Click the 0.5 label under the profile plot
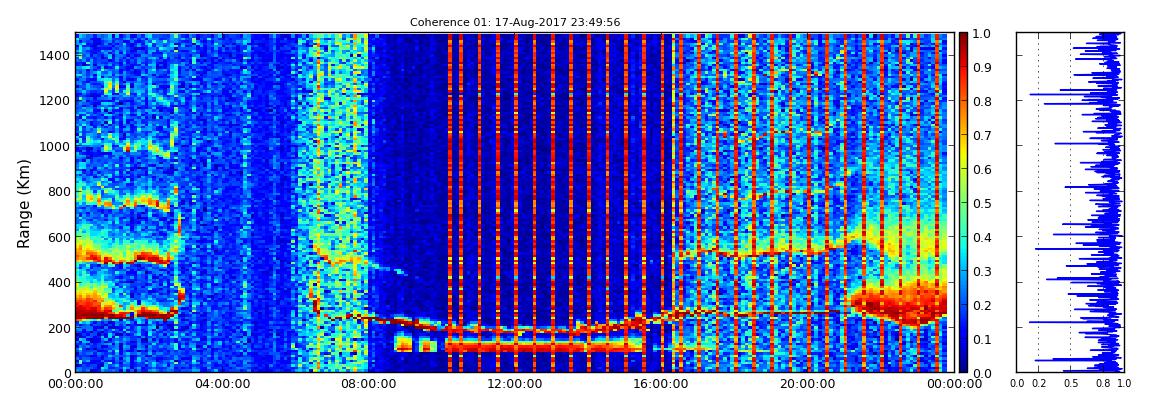 click(x=1071, y=384)
